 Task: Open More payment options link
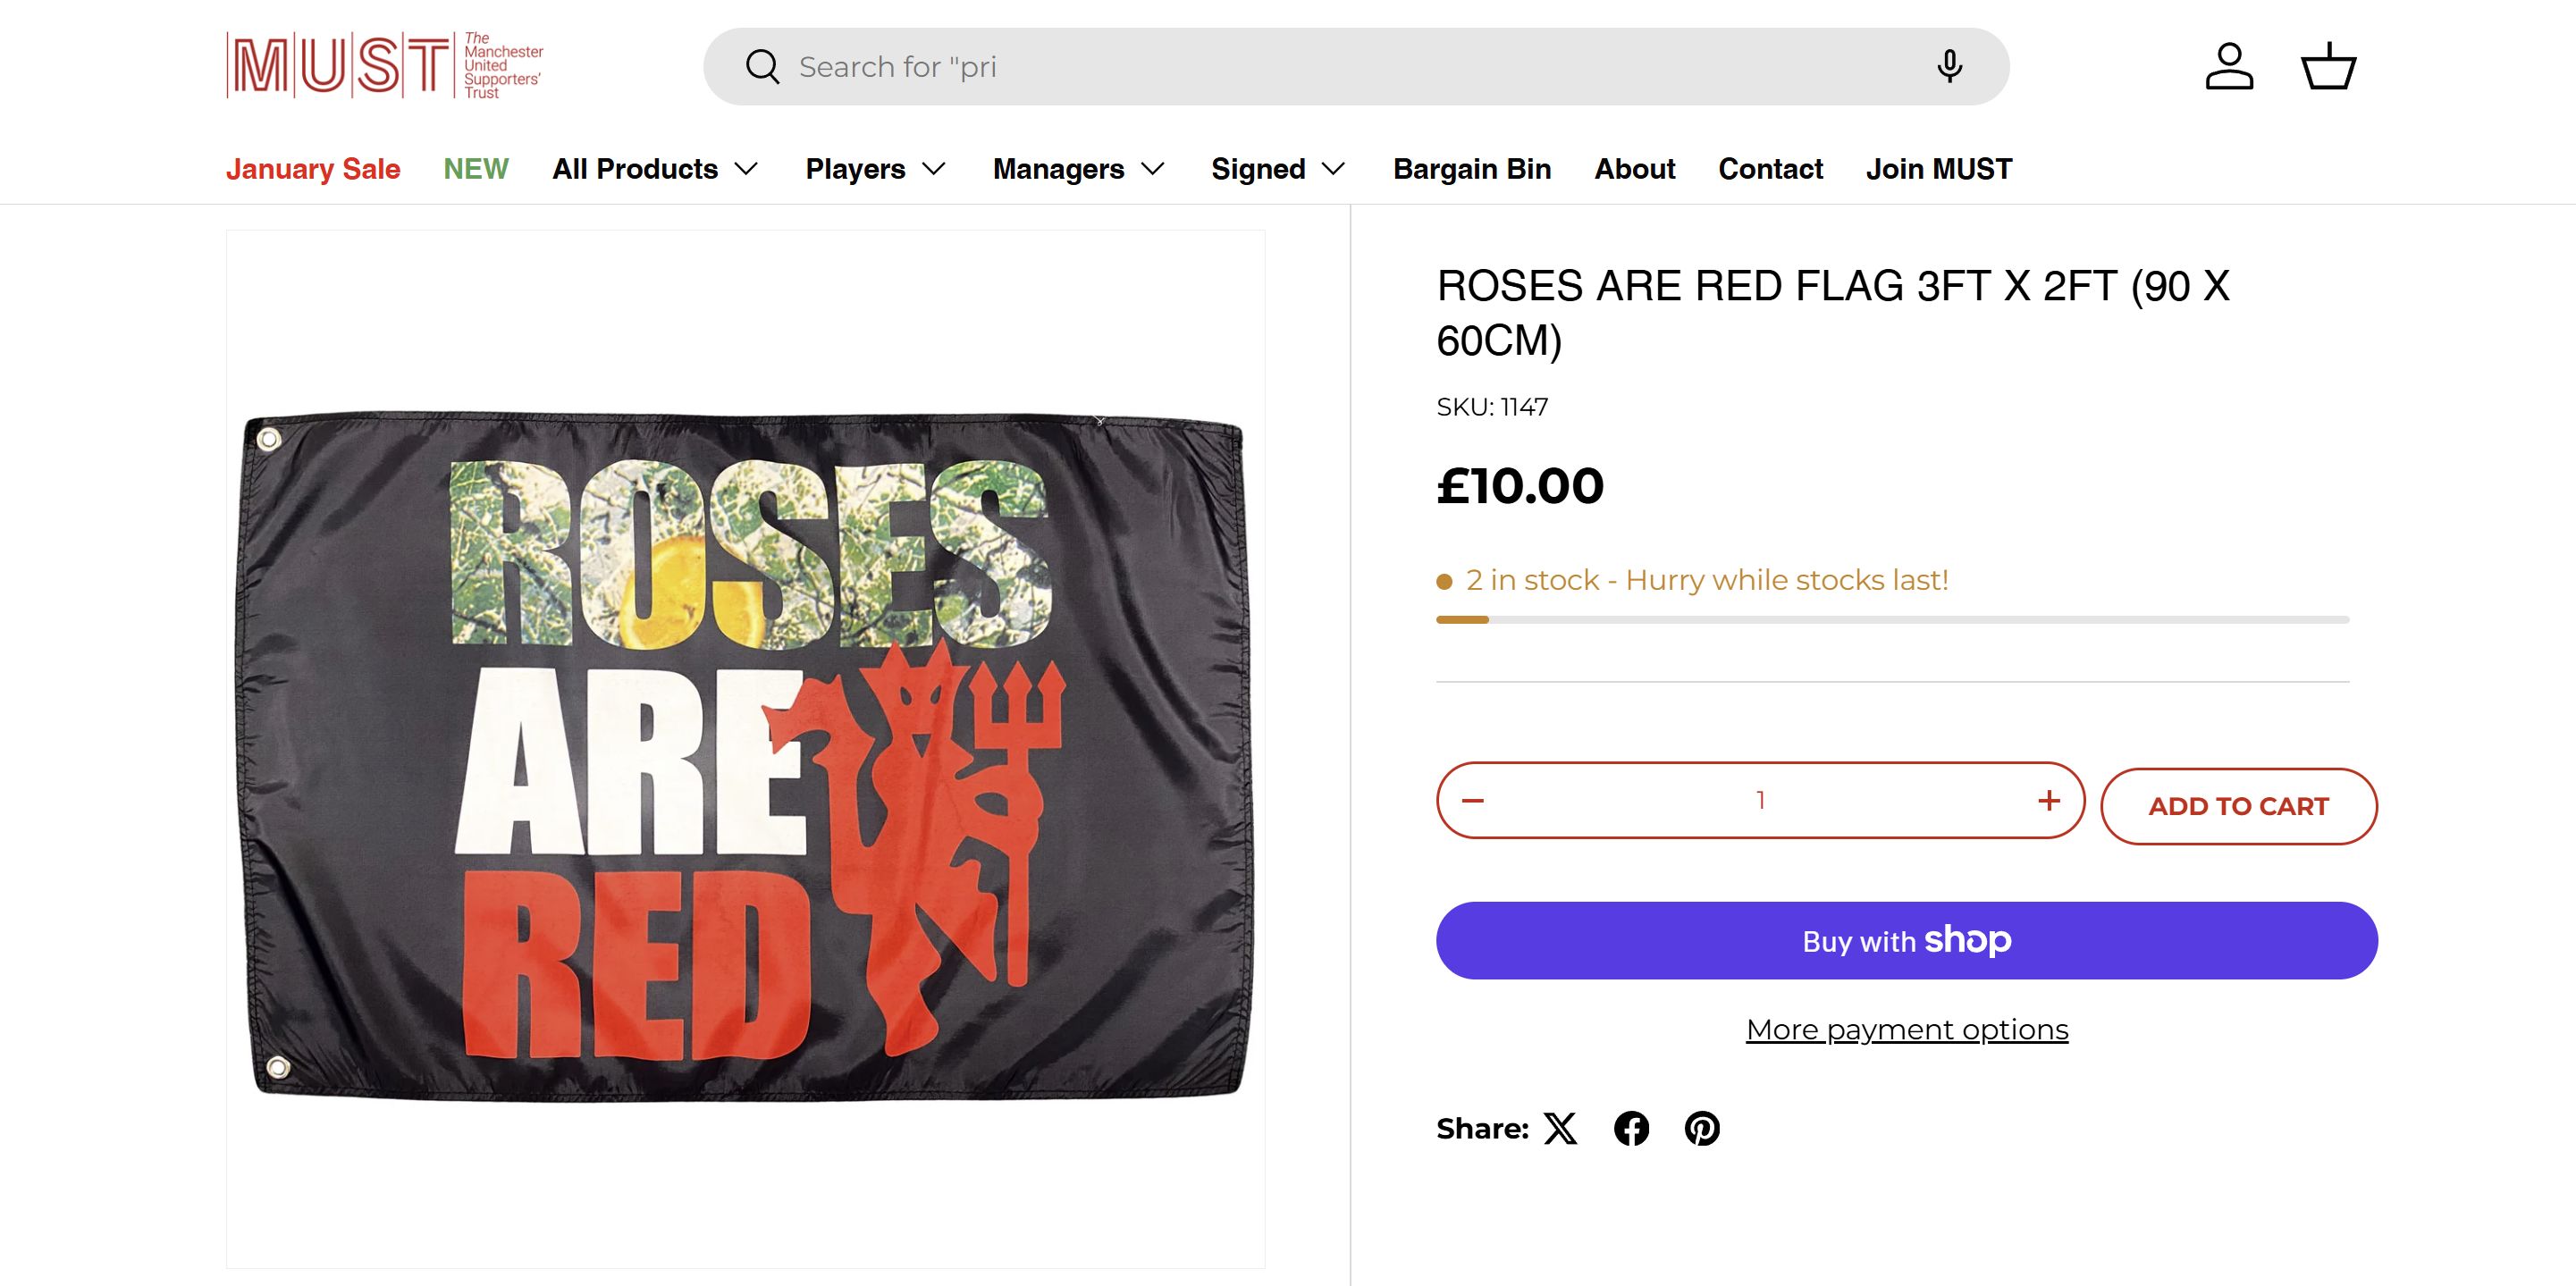tap(1906, 1030)
